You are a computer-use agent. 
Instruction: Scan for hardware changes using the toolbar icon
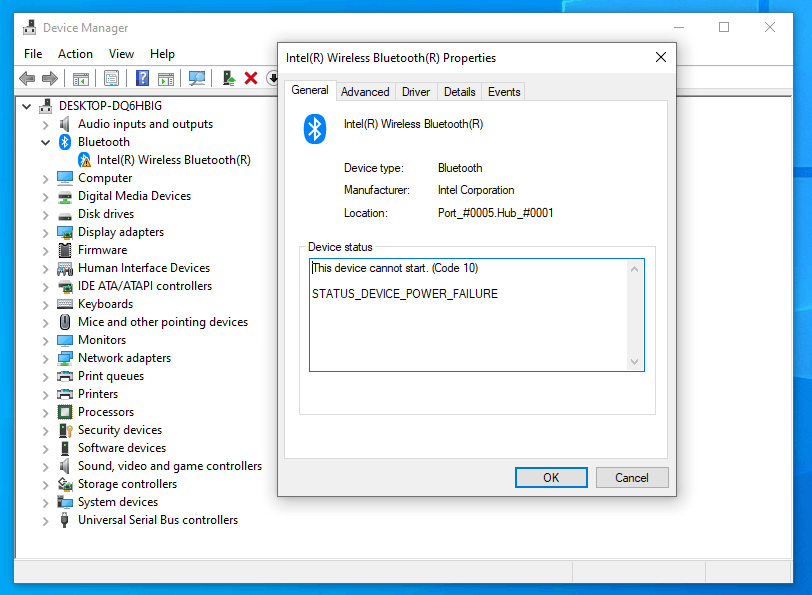[x=197, y=78]
